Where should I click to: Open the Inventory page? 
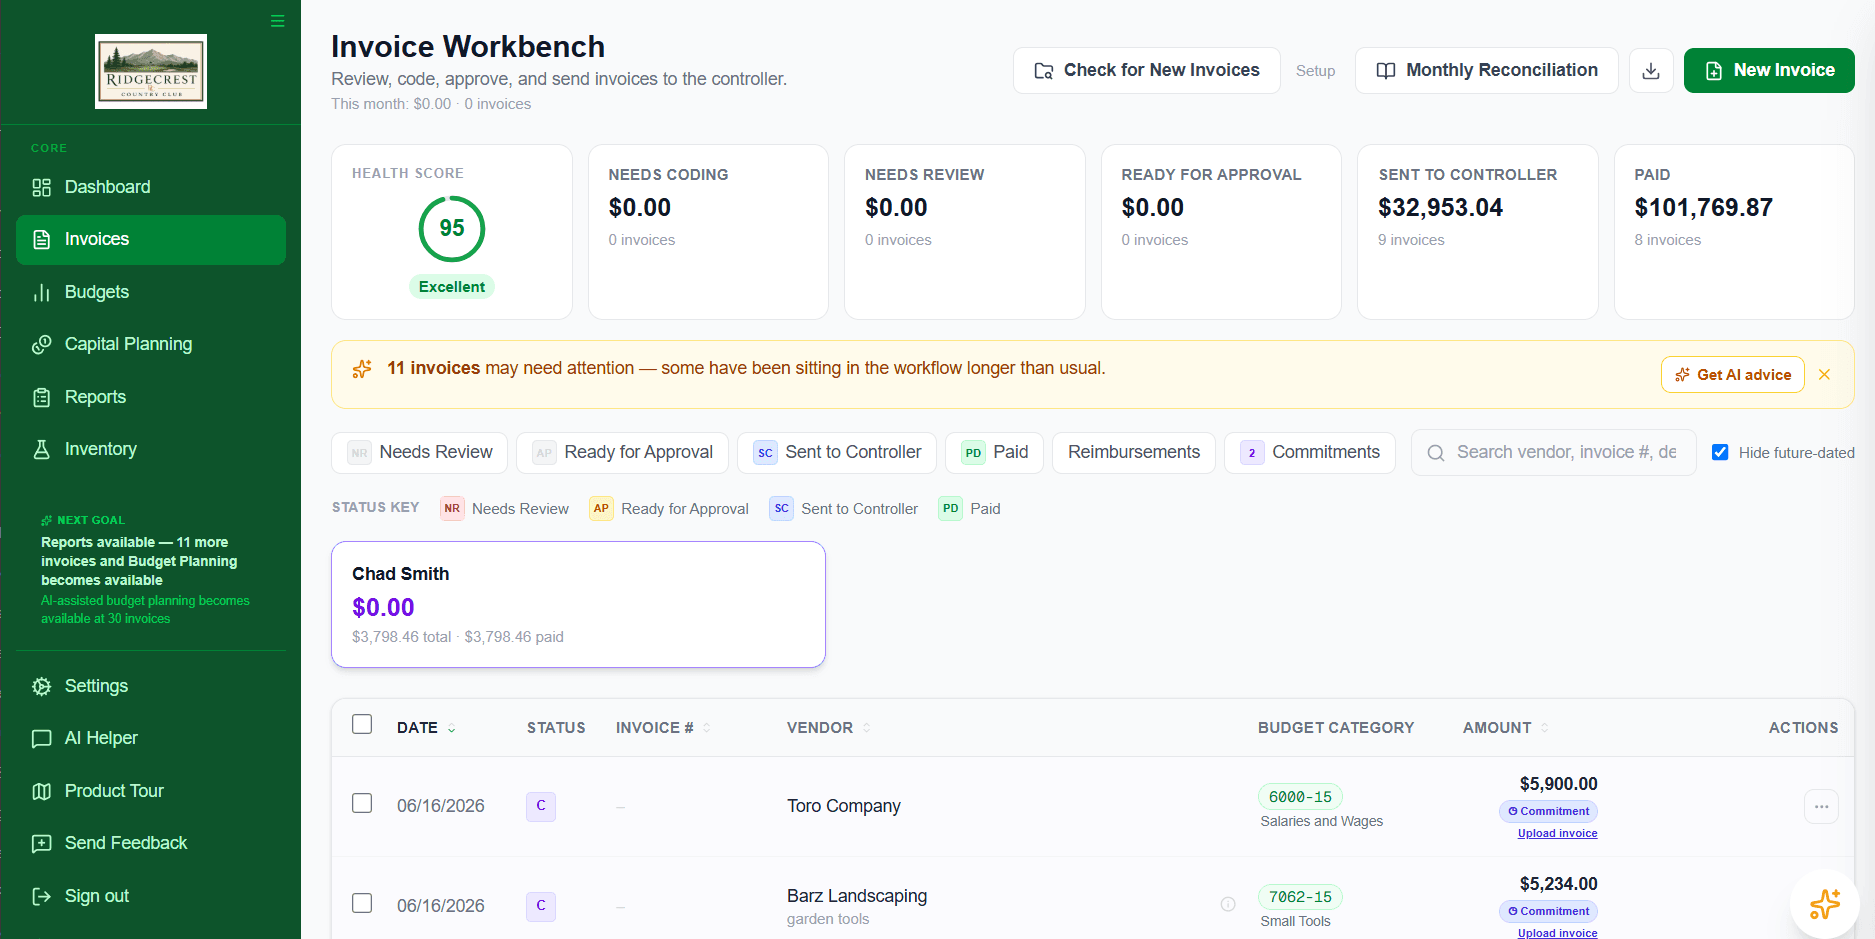[x=151, y=449]
